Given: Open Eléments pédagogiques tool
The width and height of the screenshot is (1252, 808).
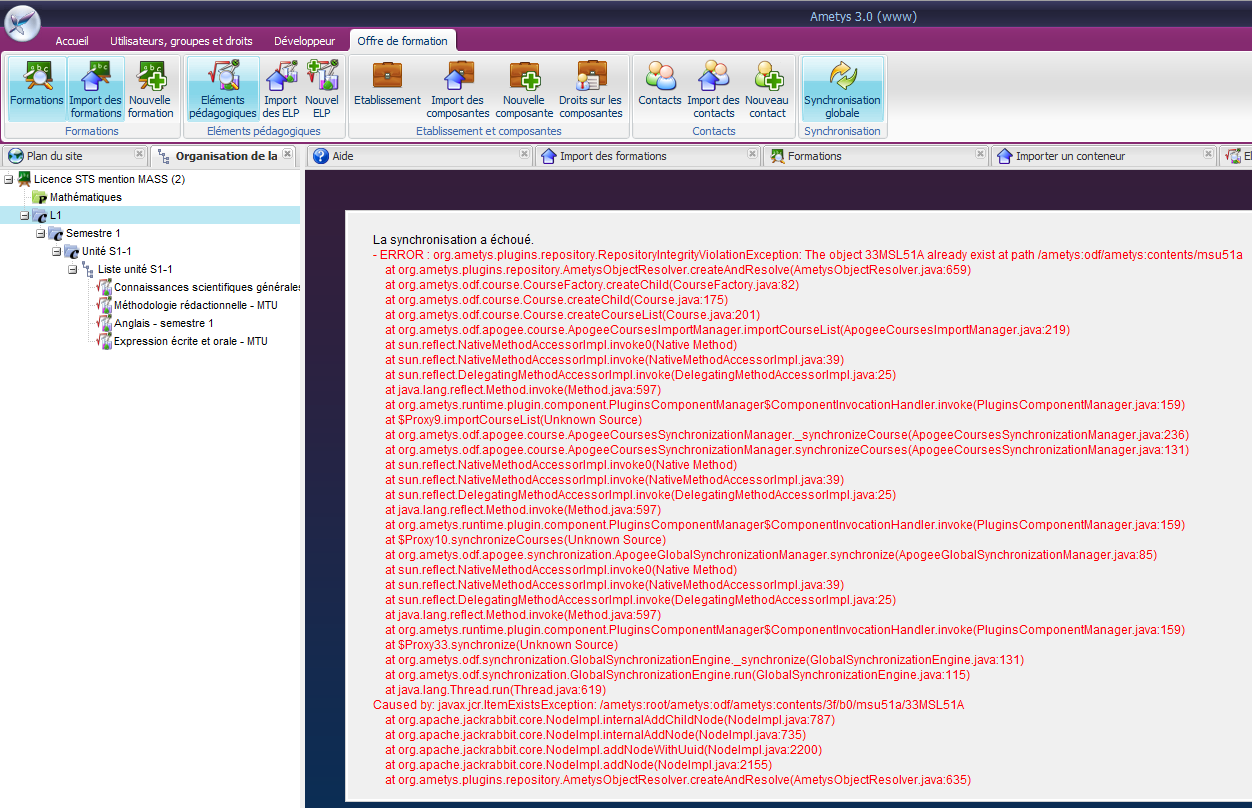Looking at the screenshot, I should coord(223,88).
